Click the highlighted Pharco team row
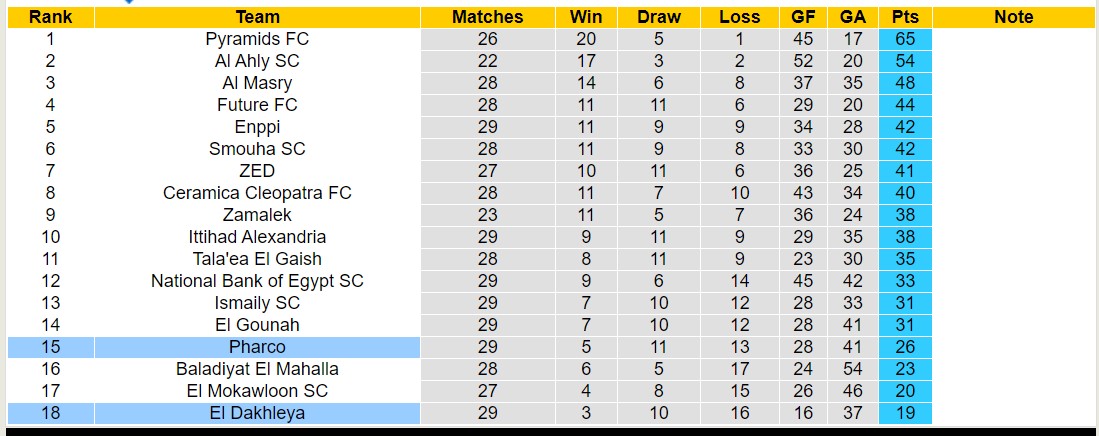Viewport: 1099px width, 436px height. coord(257,347)
